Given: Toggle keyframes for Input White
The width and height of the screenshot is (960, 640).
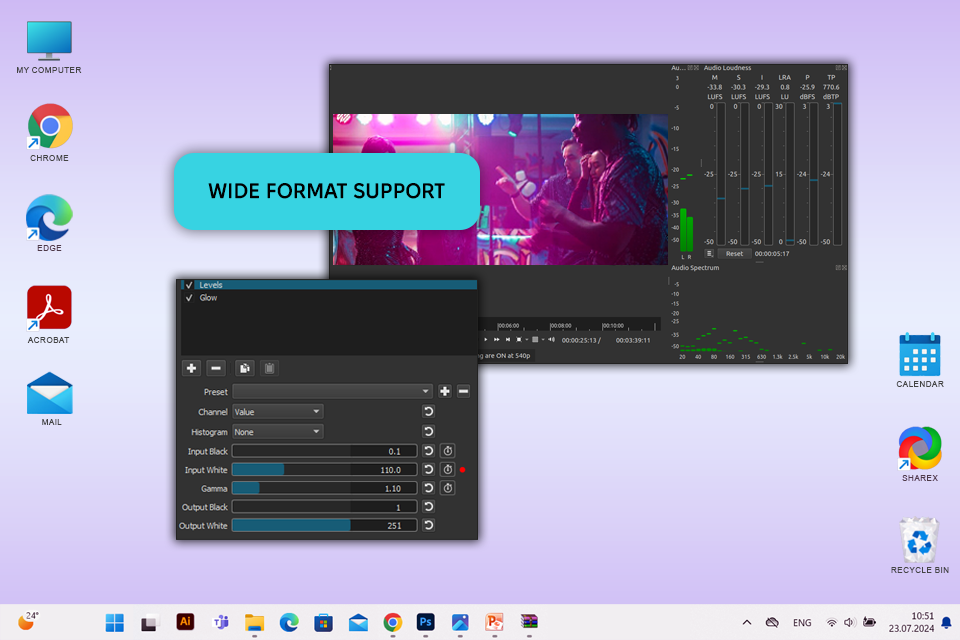Looking at the screenshot, I should point(448,469).
